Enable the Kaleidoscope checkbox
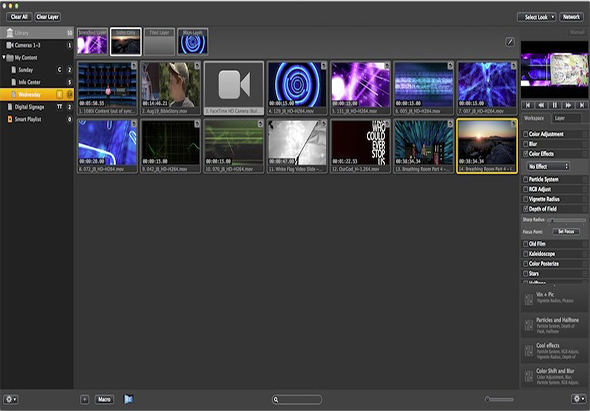The height and width of the screenshot is (411, 590). [x=525, y=254]
